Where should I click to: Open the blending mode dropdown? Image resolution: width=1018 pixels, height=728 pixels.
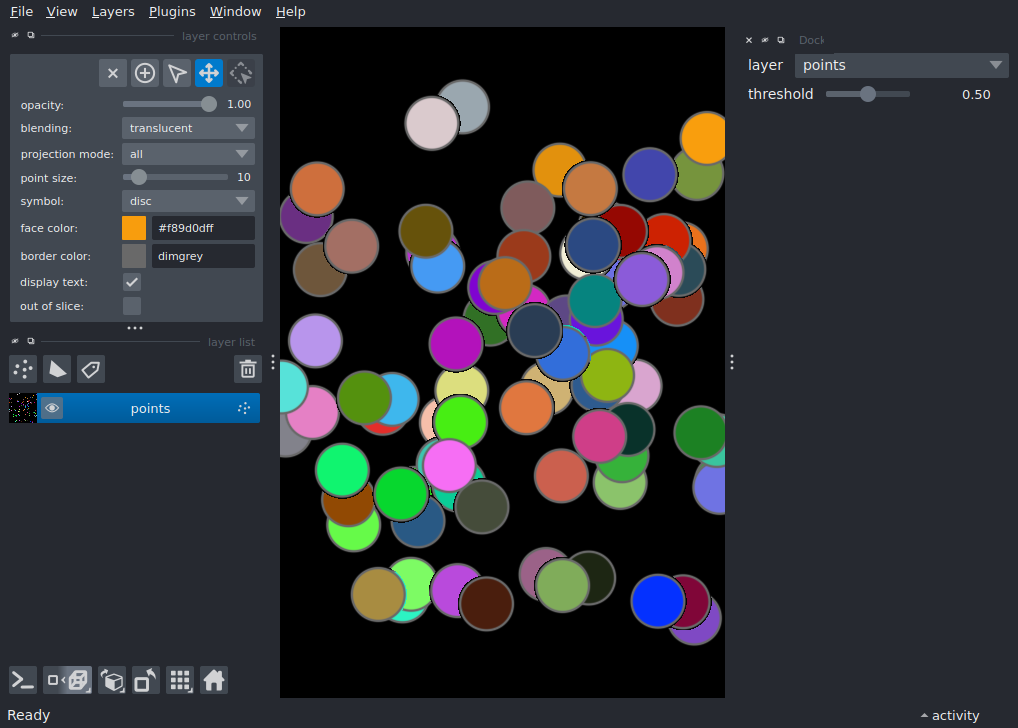point(188,128)
